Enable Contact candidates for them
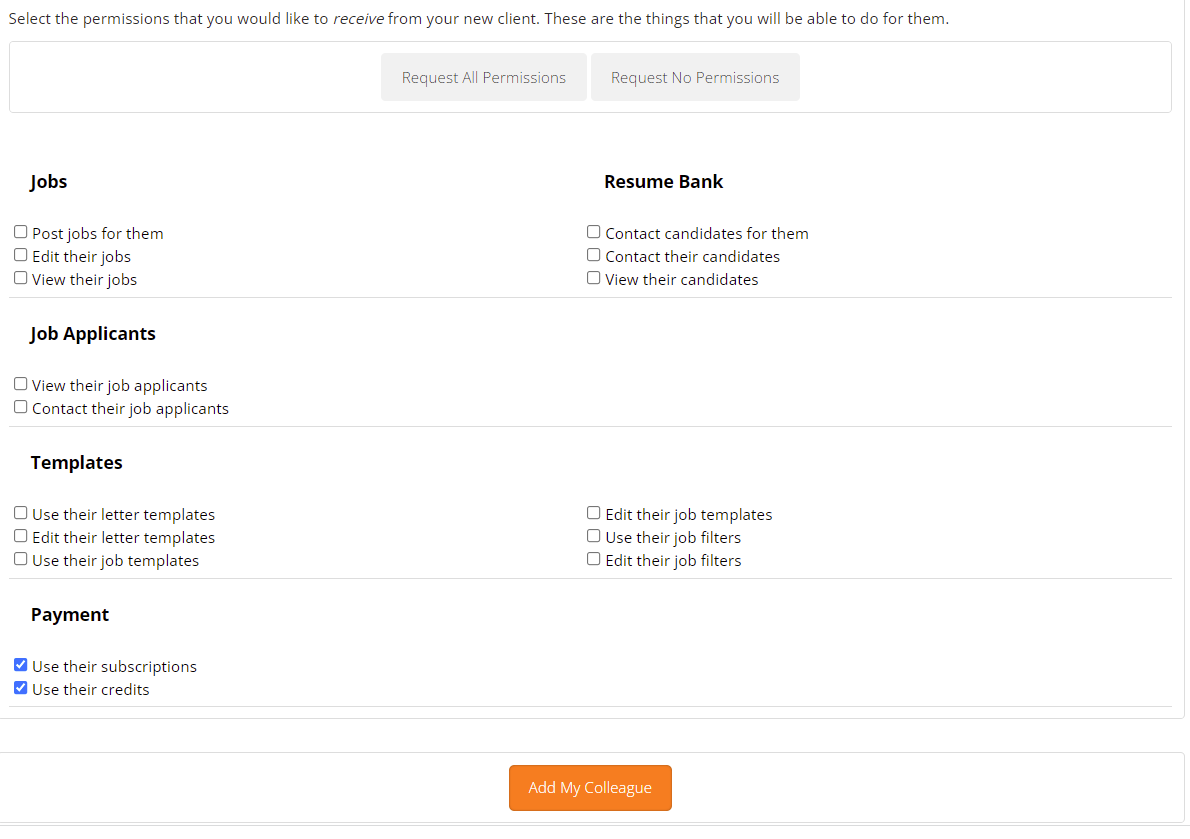 click(x=593, y=232)
